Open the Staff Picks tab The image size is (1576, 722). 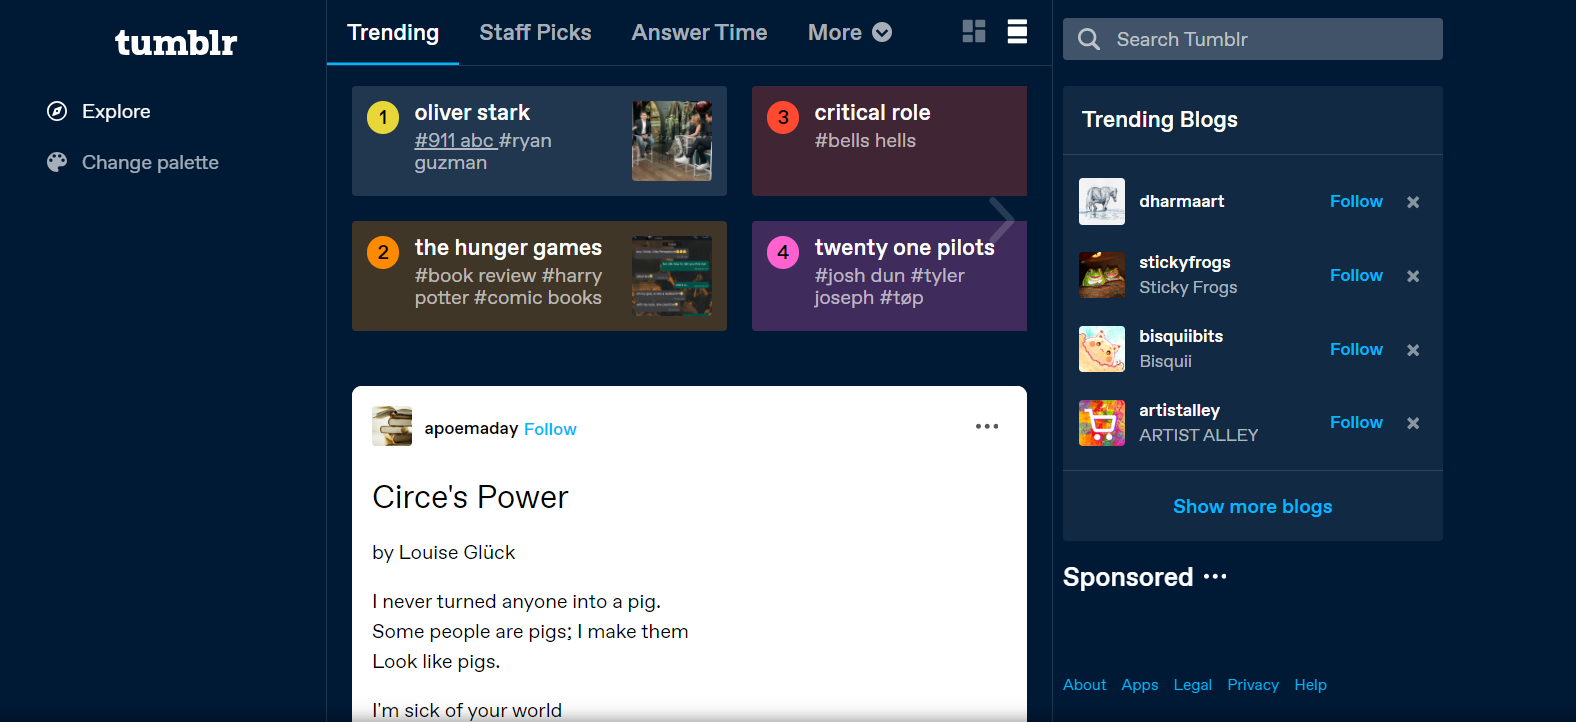click(x=535, y=32)
